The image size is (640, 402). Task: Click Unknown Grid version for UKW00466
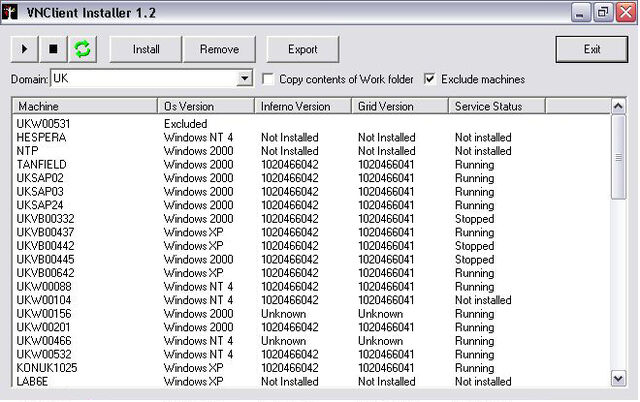(380, 340)
